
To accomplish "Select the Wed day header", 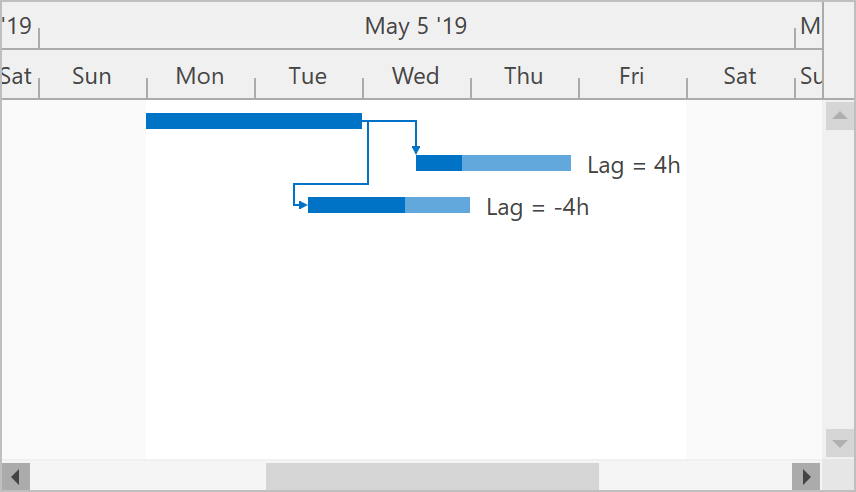I will point(416,76).
